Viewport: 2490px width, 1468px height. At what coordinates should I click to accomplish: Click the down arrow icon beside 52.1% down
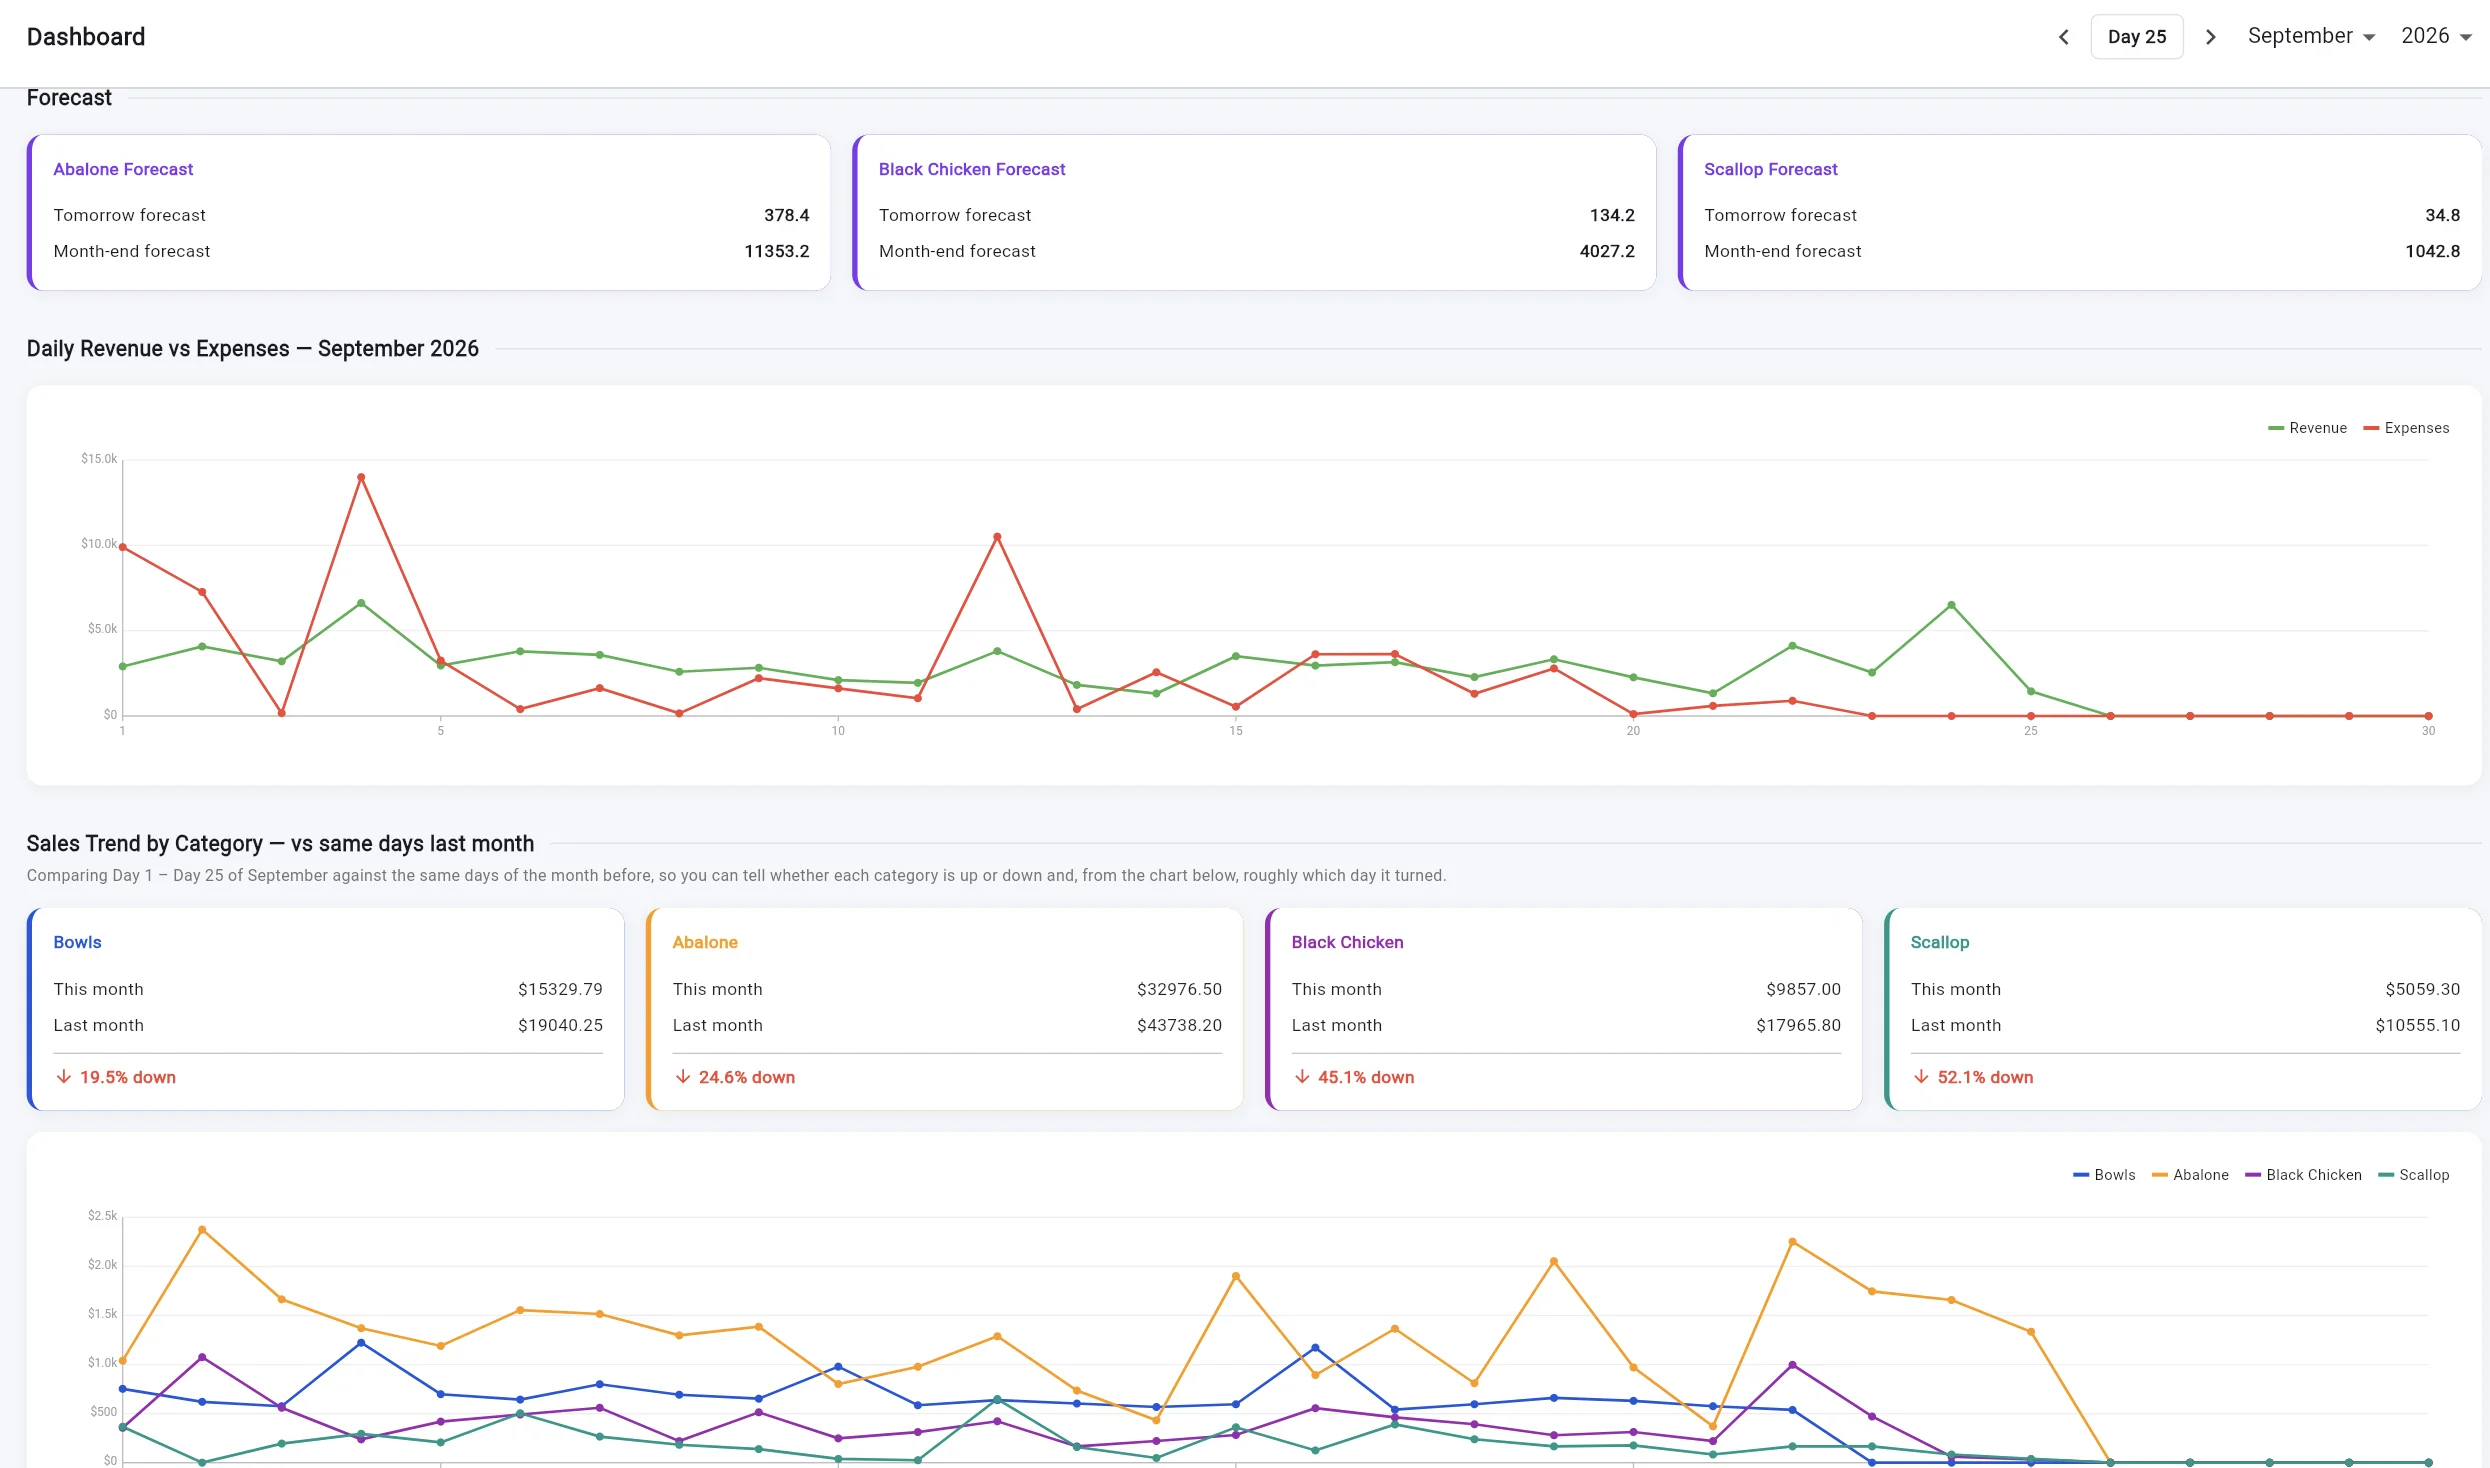(x=1921, y=1077)
